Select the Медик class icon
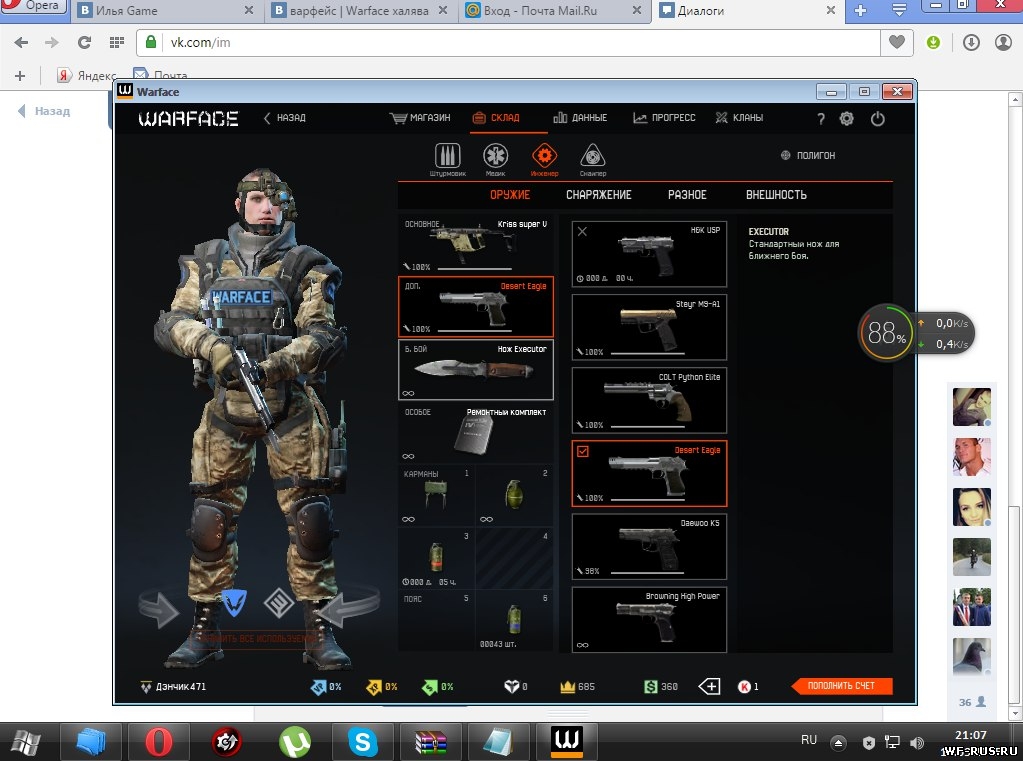 click(x=495, y=156)
